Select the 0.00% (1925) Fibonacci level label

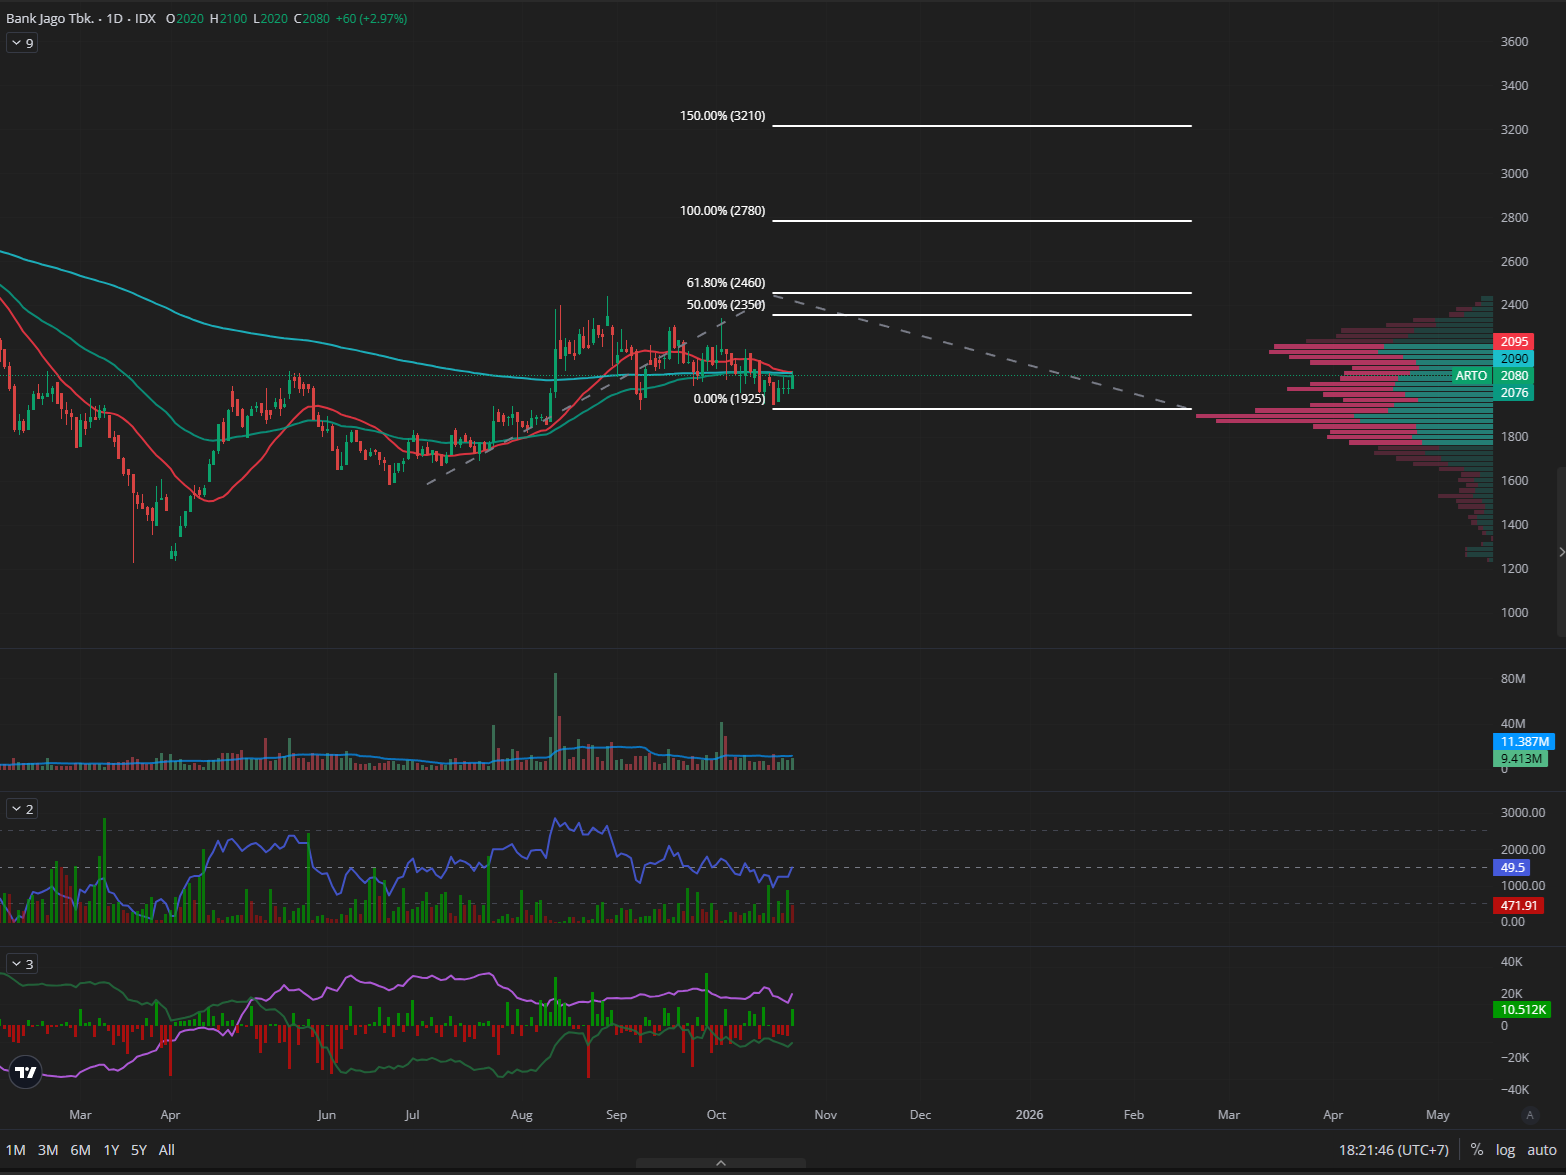(729, 399)
